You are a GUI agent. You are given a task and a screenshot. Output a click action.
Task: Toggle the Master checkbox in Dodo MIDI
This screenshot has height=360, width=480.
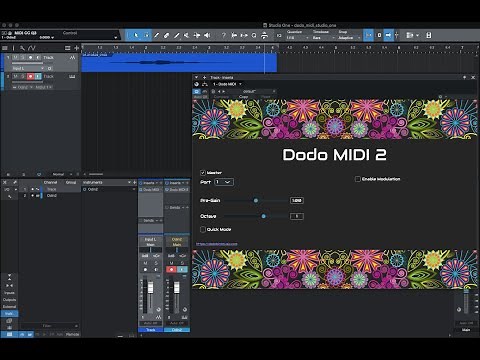202,173
